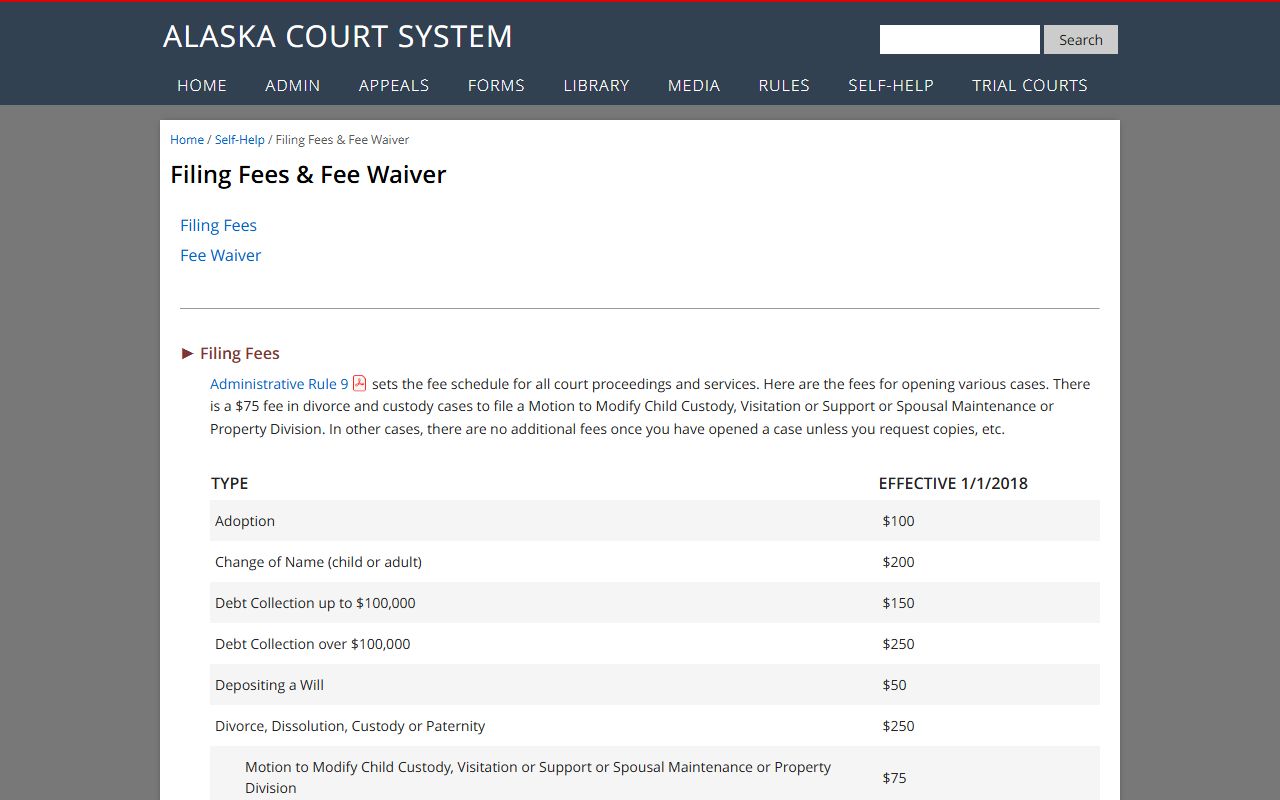Click the TYPE column header

coord(229,483)
